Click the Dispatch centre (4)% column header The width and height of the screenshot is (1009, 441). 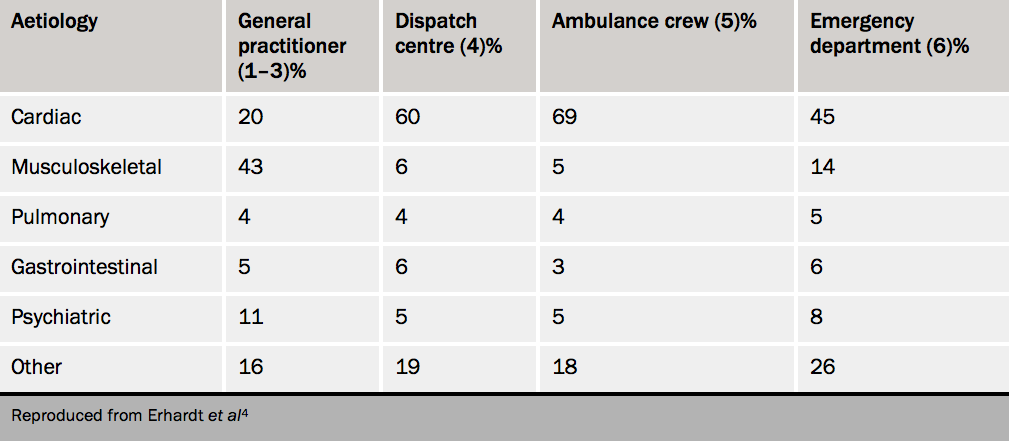[447, 34]
